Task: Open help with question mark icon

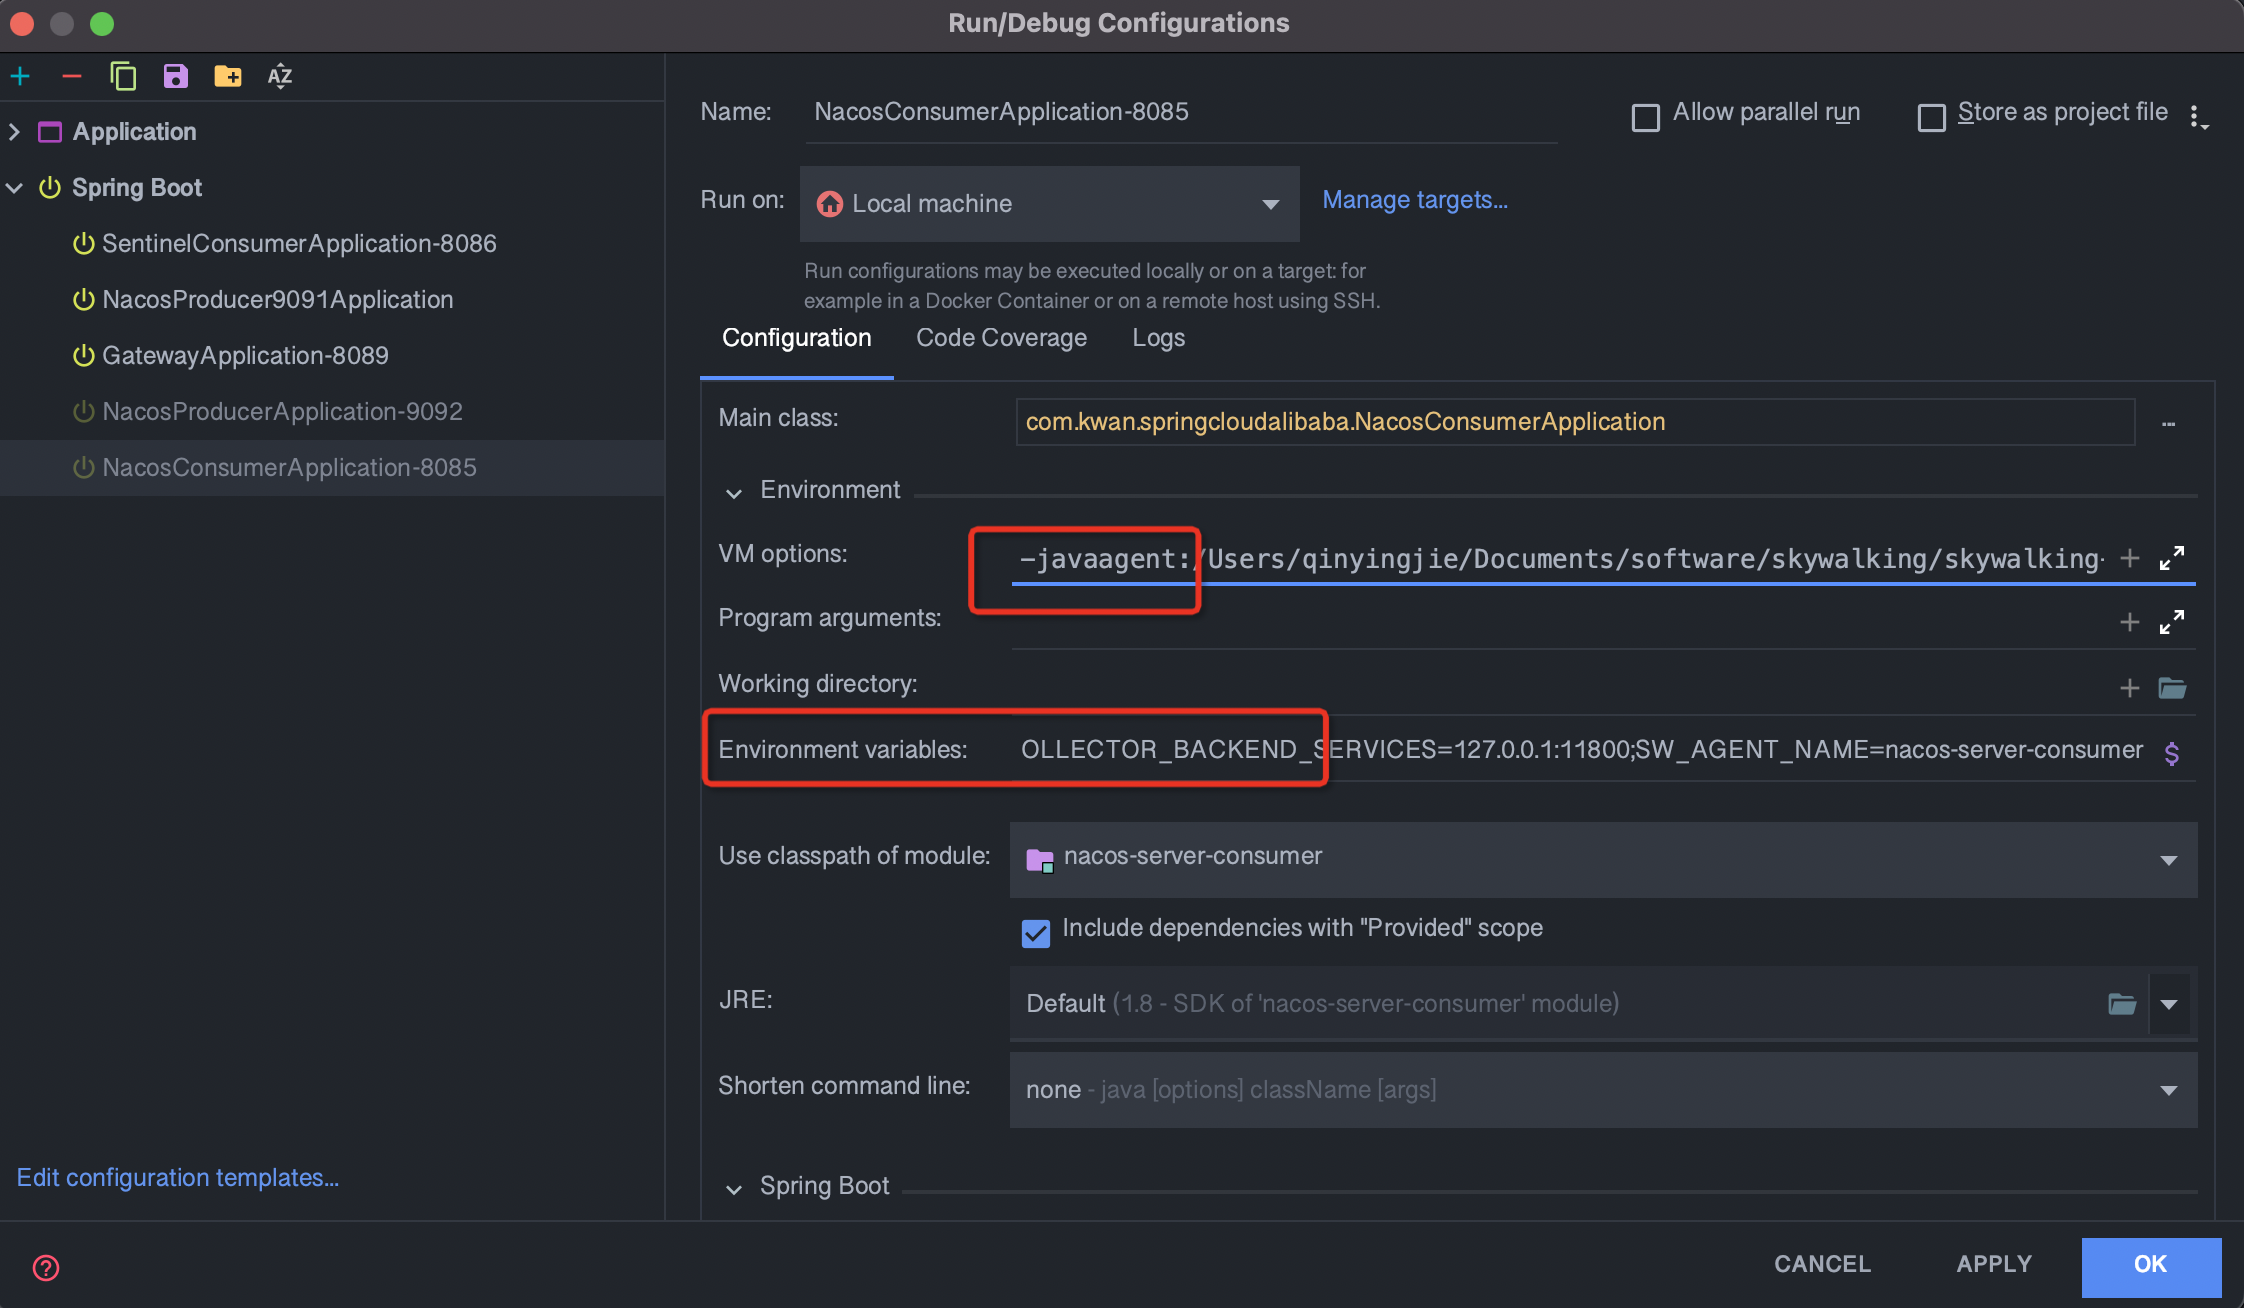Action: [46, 1268]
